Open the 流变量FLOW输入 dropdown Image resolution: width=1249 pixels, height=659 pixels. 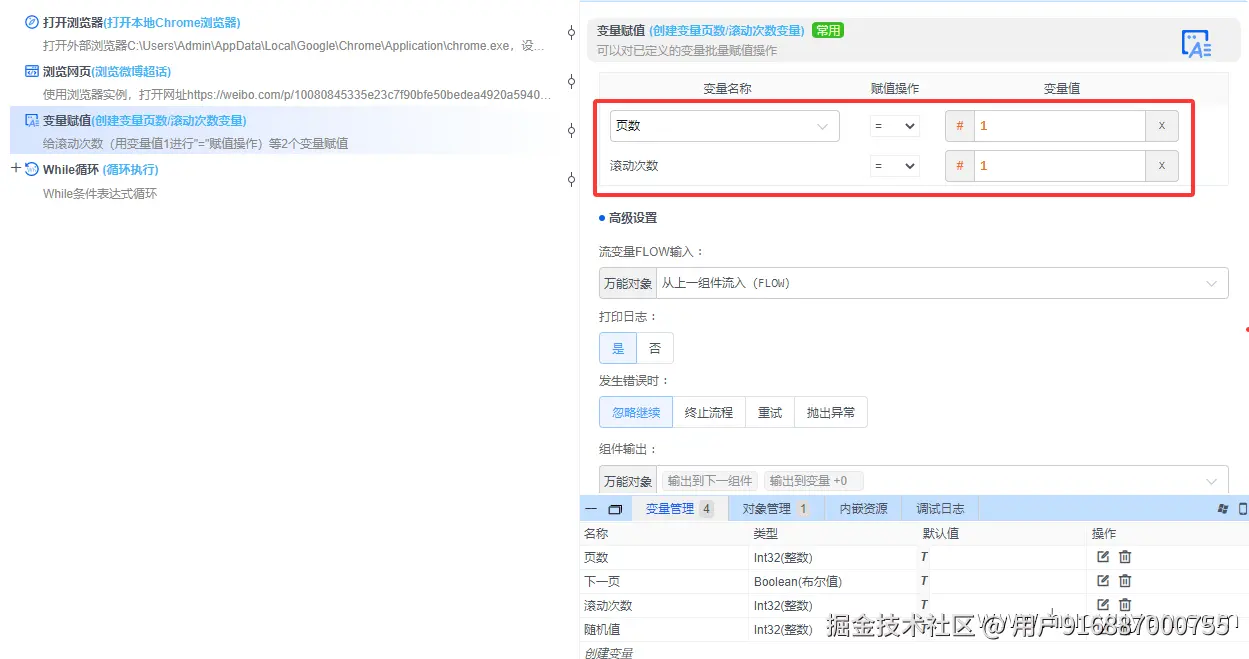[x=942, y=283]
